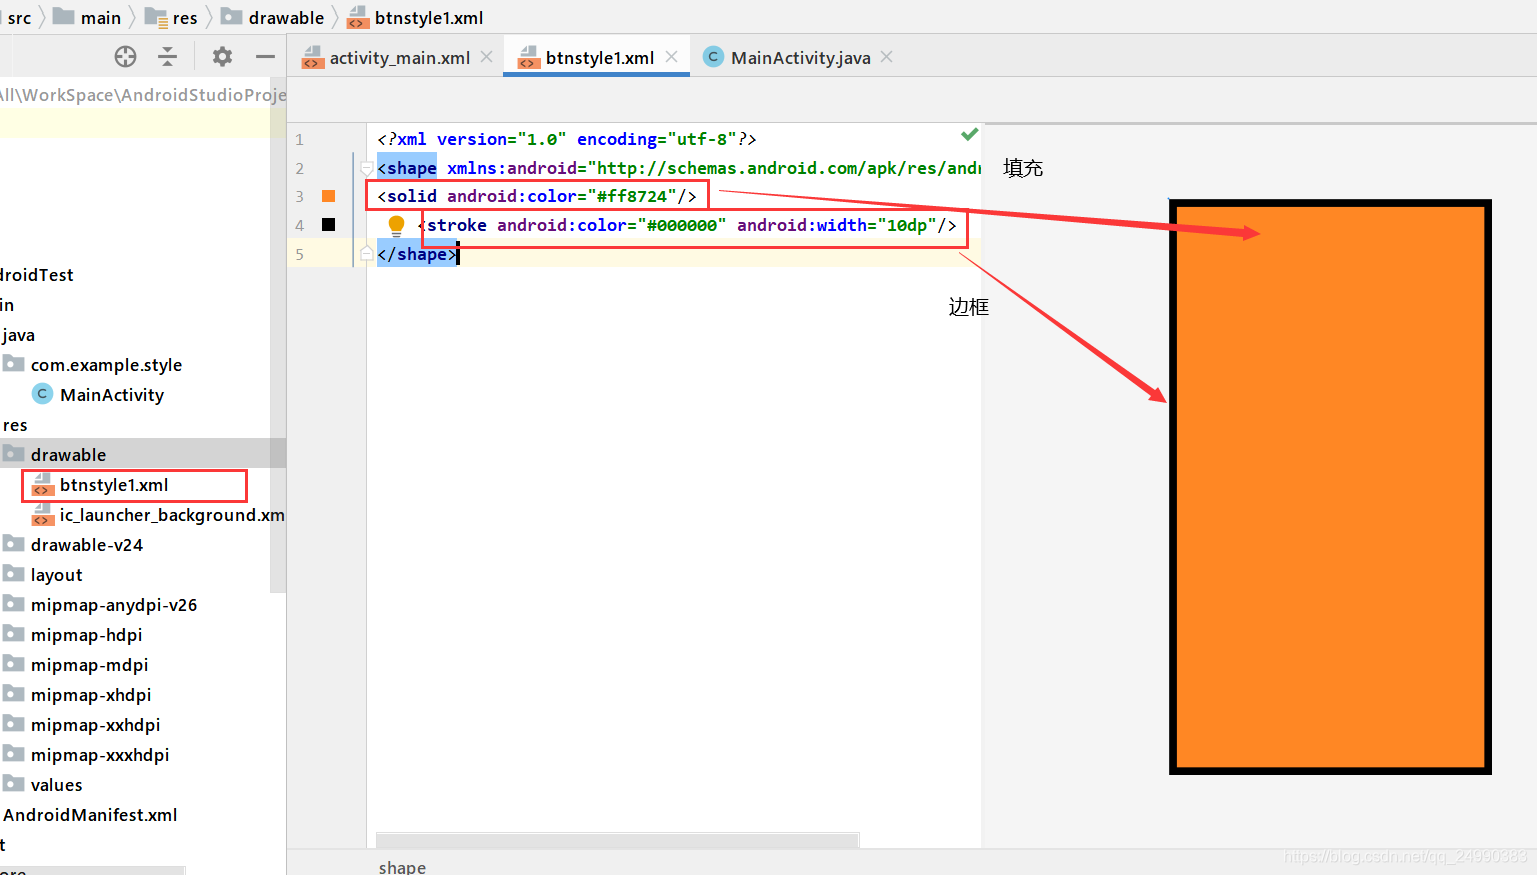Click the layout folder icon
The image size is (1537, 875).
[14, 574]
